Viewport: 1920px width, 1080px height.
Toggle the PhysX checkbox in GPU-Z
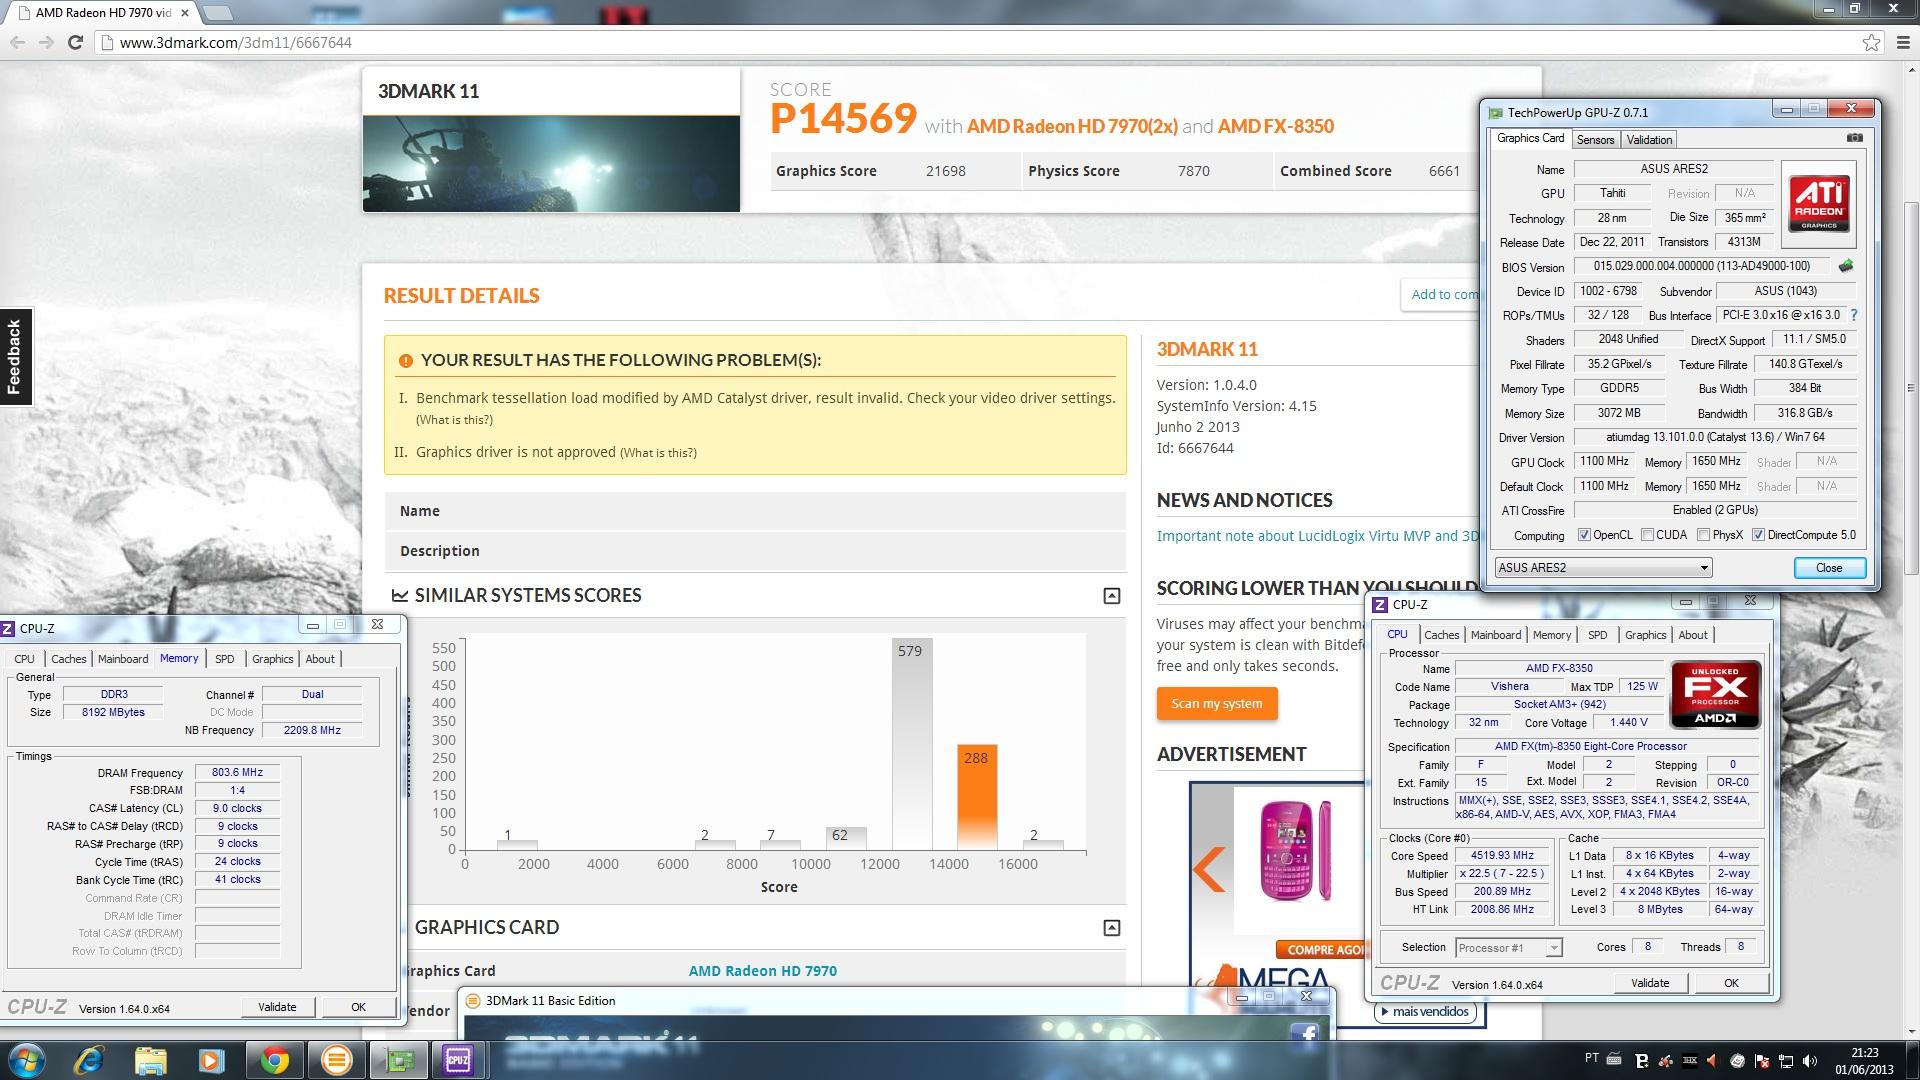pyautogui.click(x=1703, y=535)
